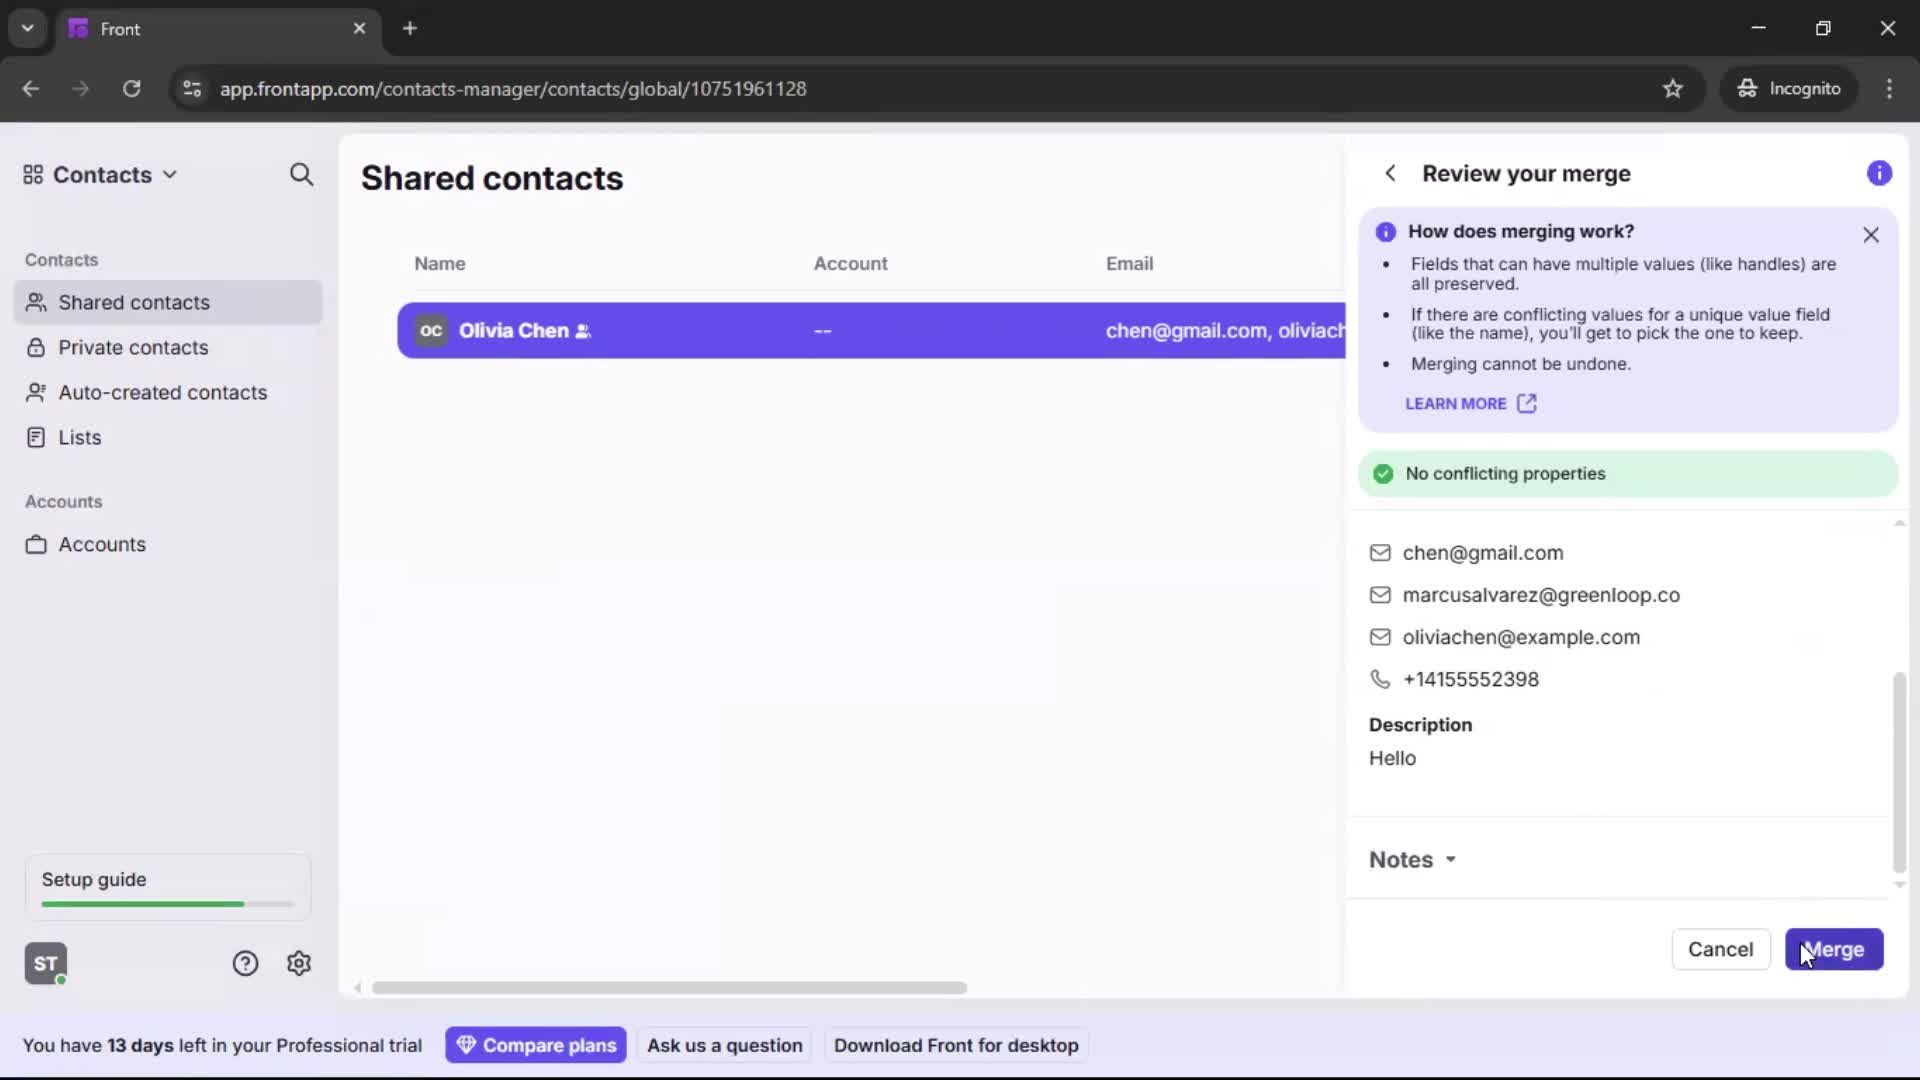Open Private contacts from the sidebar
The height and width of the screenshot is (1080, 1920).
coord(133,347)
